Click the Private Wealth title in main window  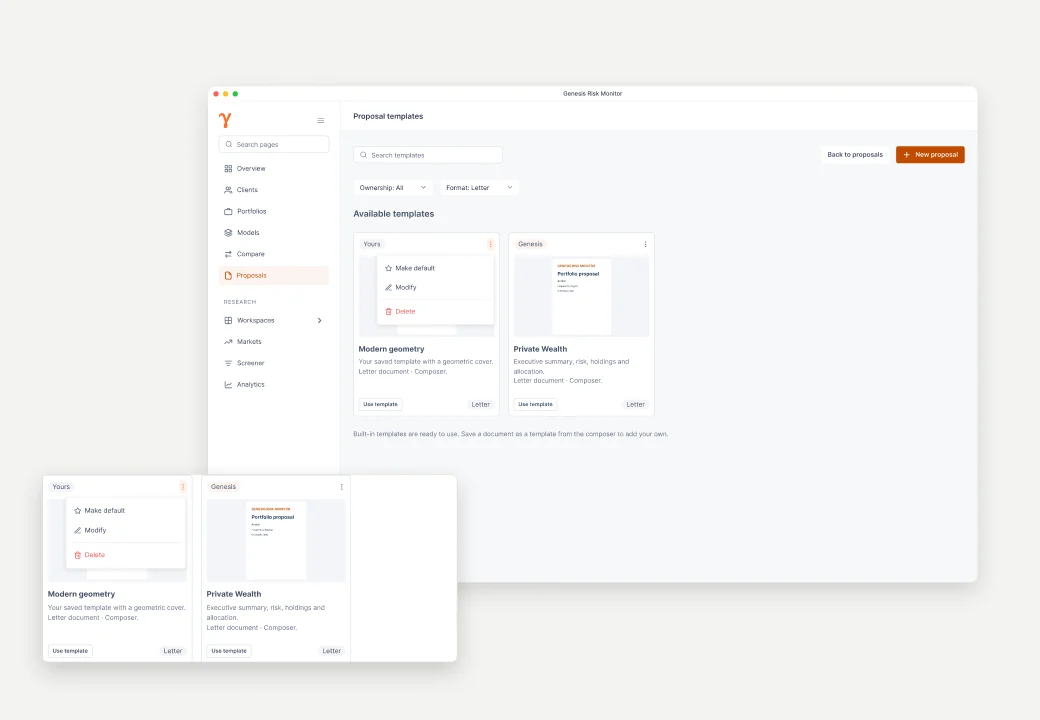pos(541,349)
